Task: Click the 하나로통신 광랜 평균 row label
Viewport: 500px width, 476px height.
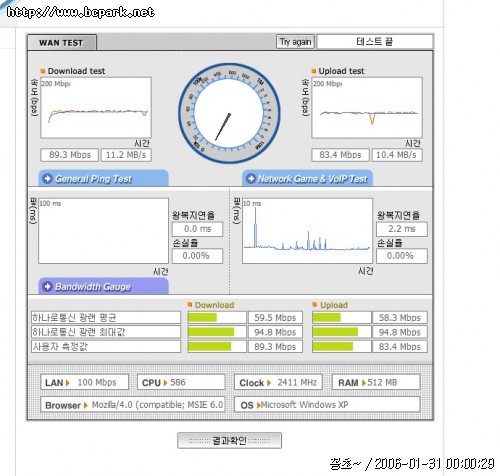Action: [x=106, y=318]
